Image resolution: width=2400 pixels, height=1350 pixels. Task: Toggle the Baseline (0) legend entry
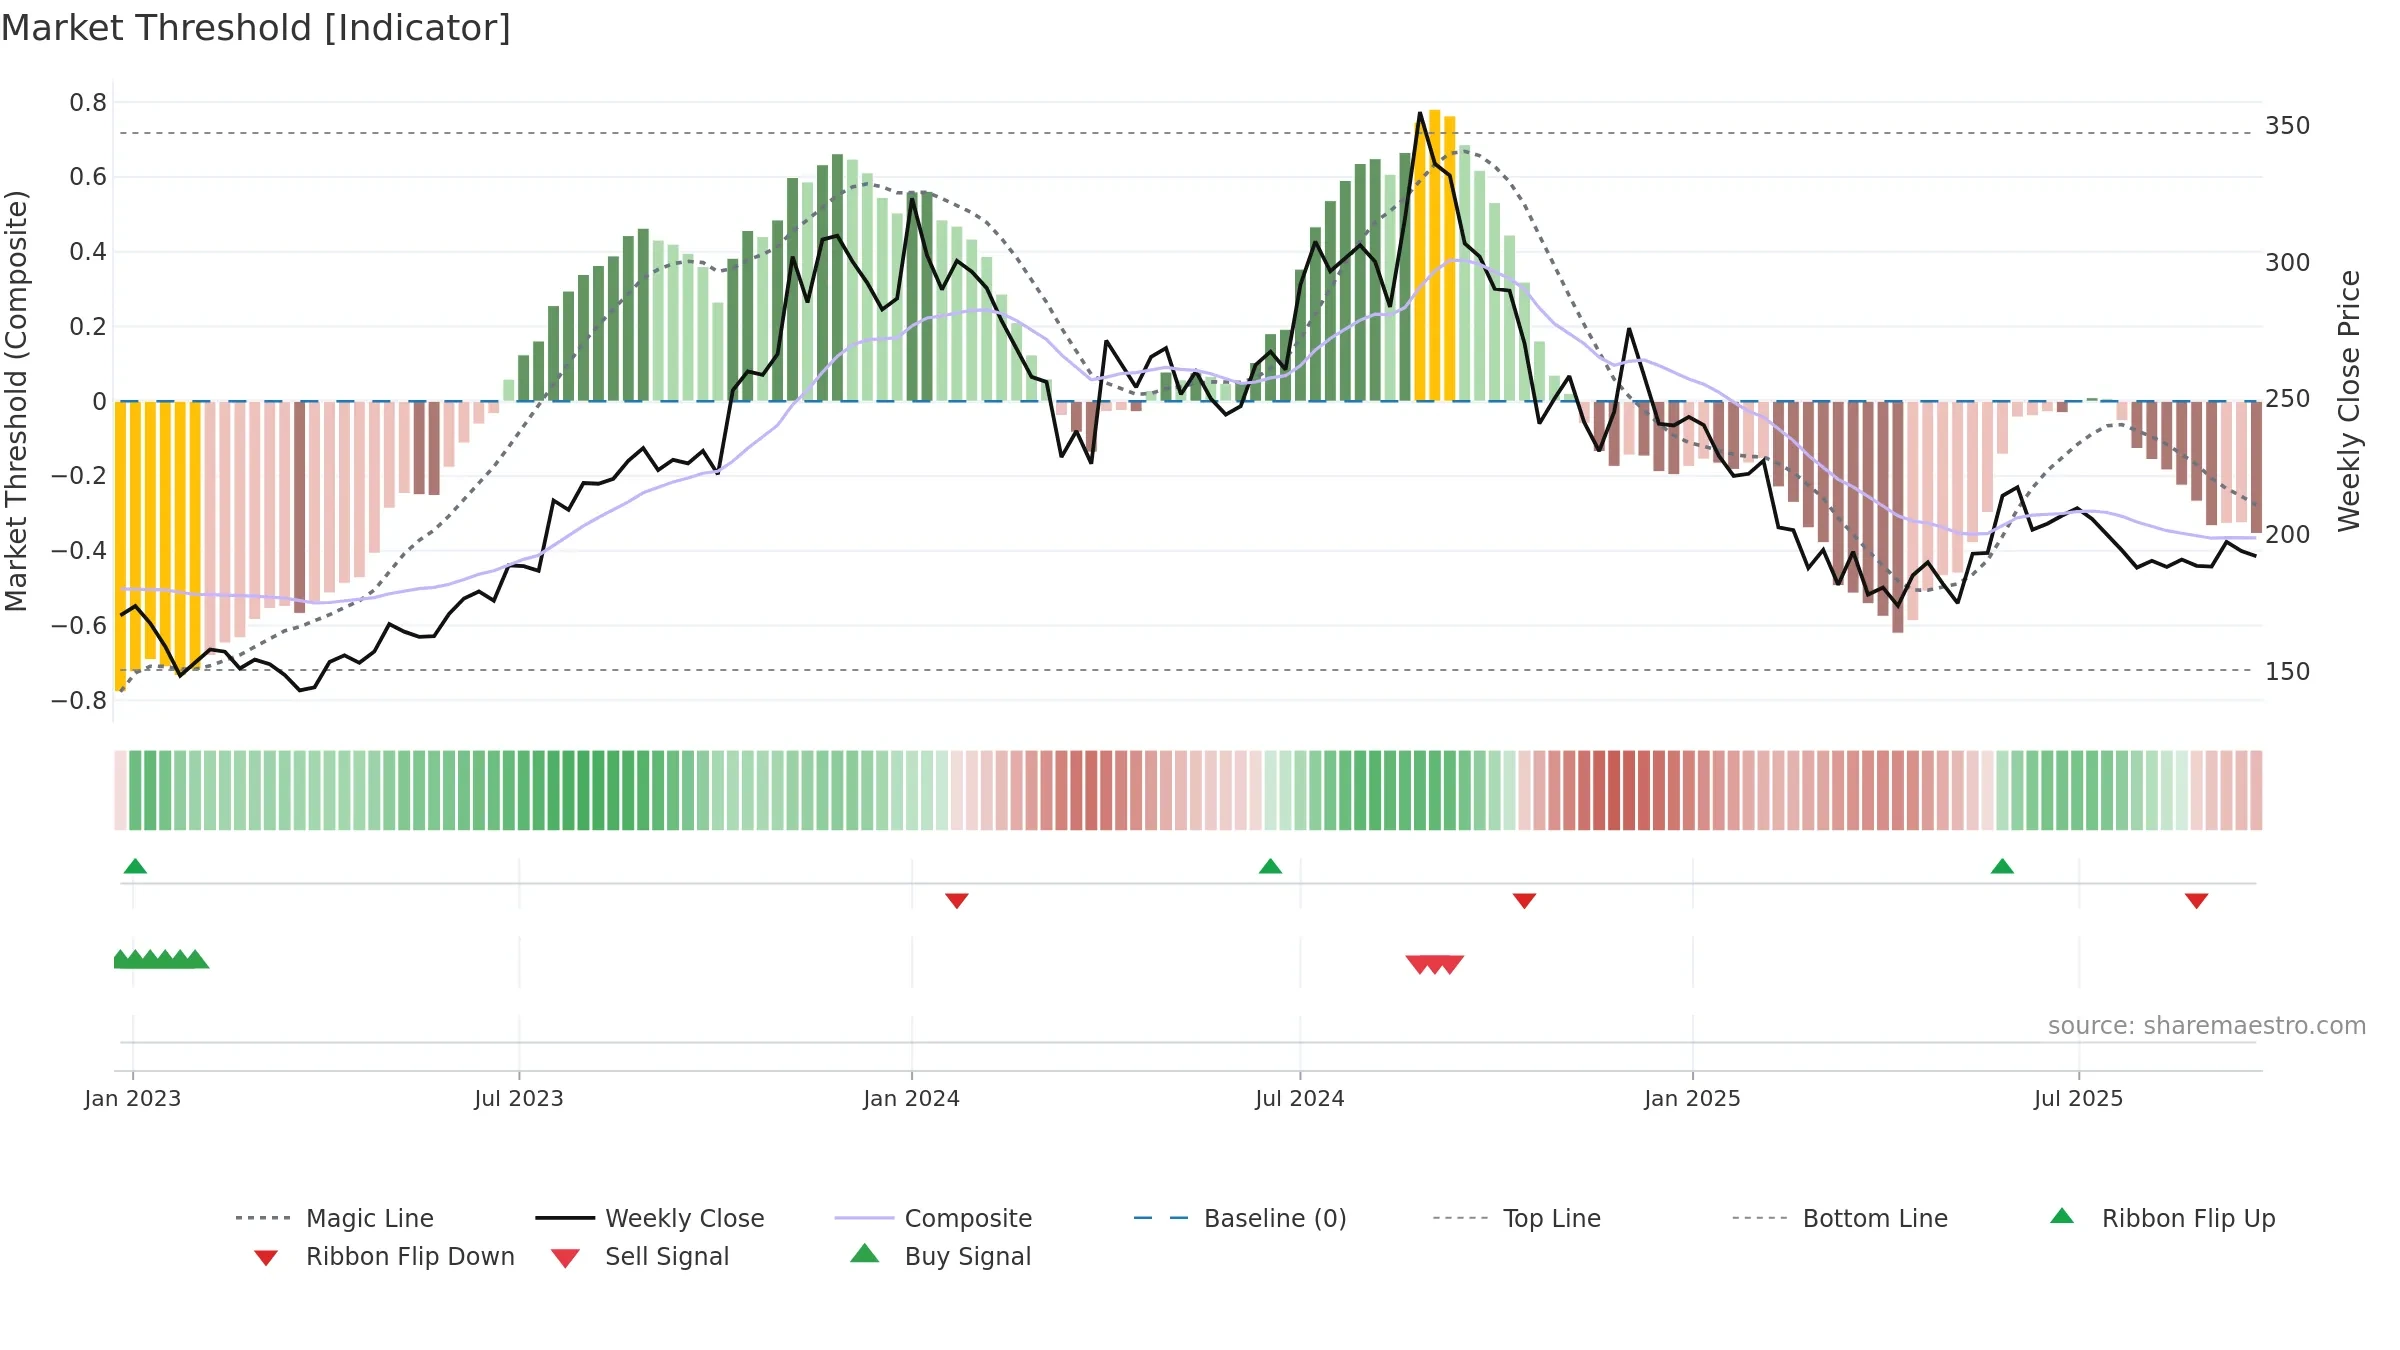(x=1240, y=1218)
